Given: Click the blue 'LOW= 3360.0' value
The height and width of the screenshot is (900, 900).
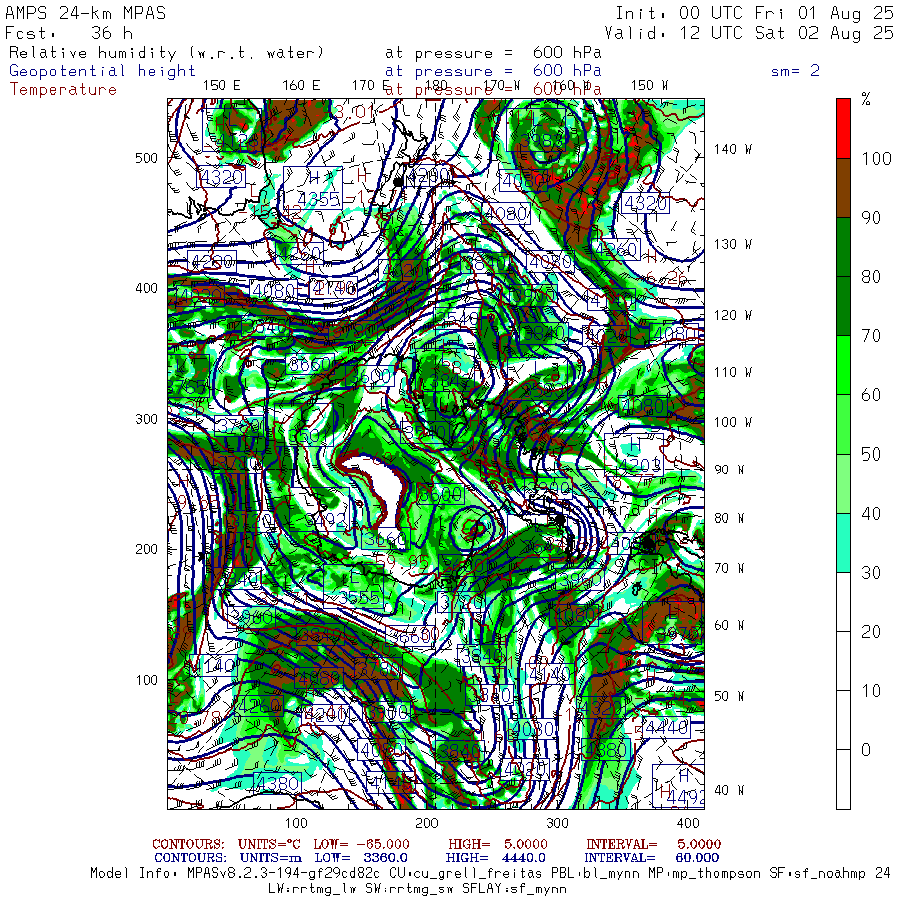Looking at the screenshot, I should [361, 858].
